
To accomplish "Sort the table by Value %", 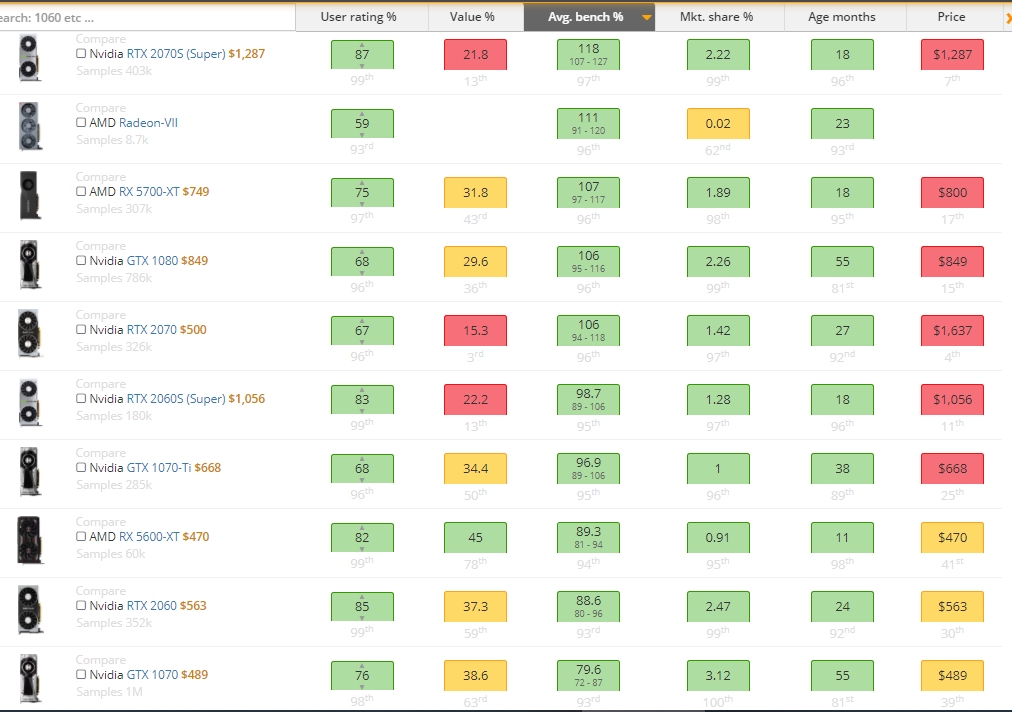I will click(475, 17).
